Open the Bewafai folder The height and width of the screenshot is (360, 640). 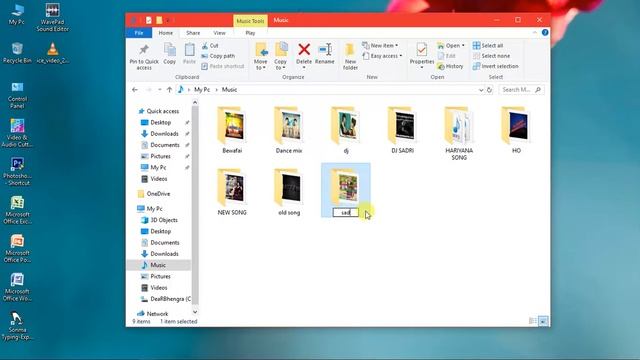tap(232, 130)
